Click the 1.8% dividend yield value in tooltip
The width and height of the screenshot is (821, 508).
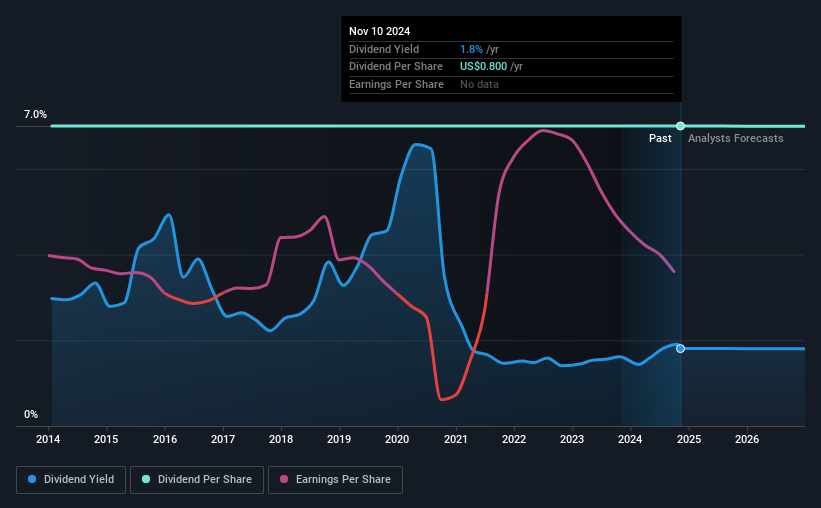click(471, 49)
